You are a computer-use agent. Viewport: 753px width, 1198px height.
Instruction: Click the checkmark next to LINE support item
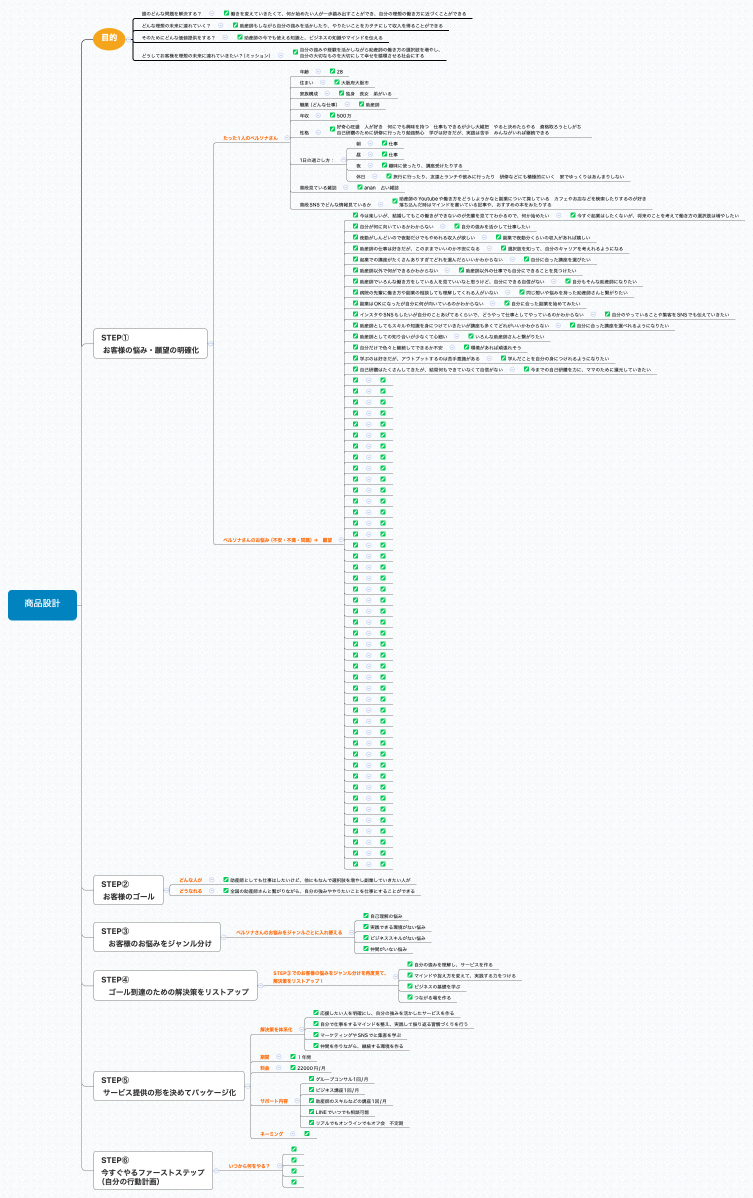(x=311, y=1111)
